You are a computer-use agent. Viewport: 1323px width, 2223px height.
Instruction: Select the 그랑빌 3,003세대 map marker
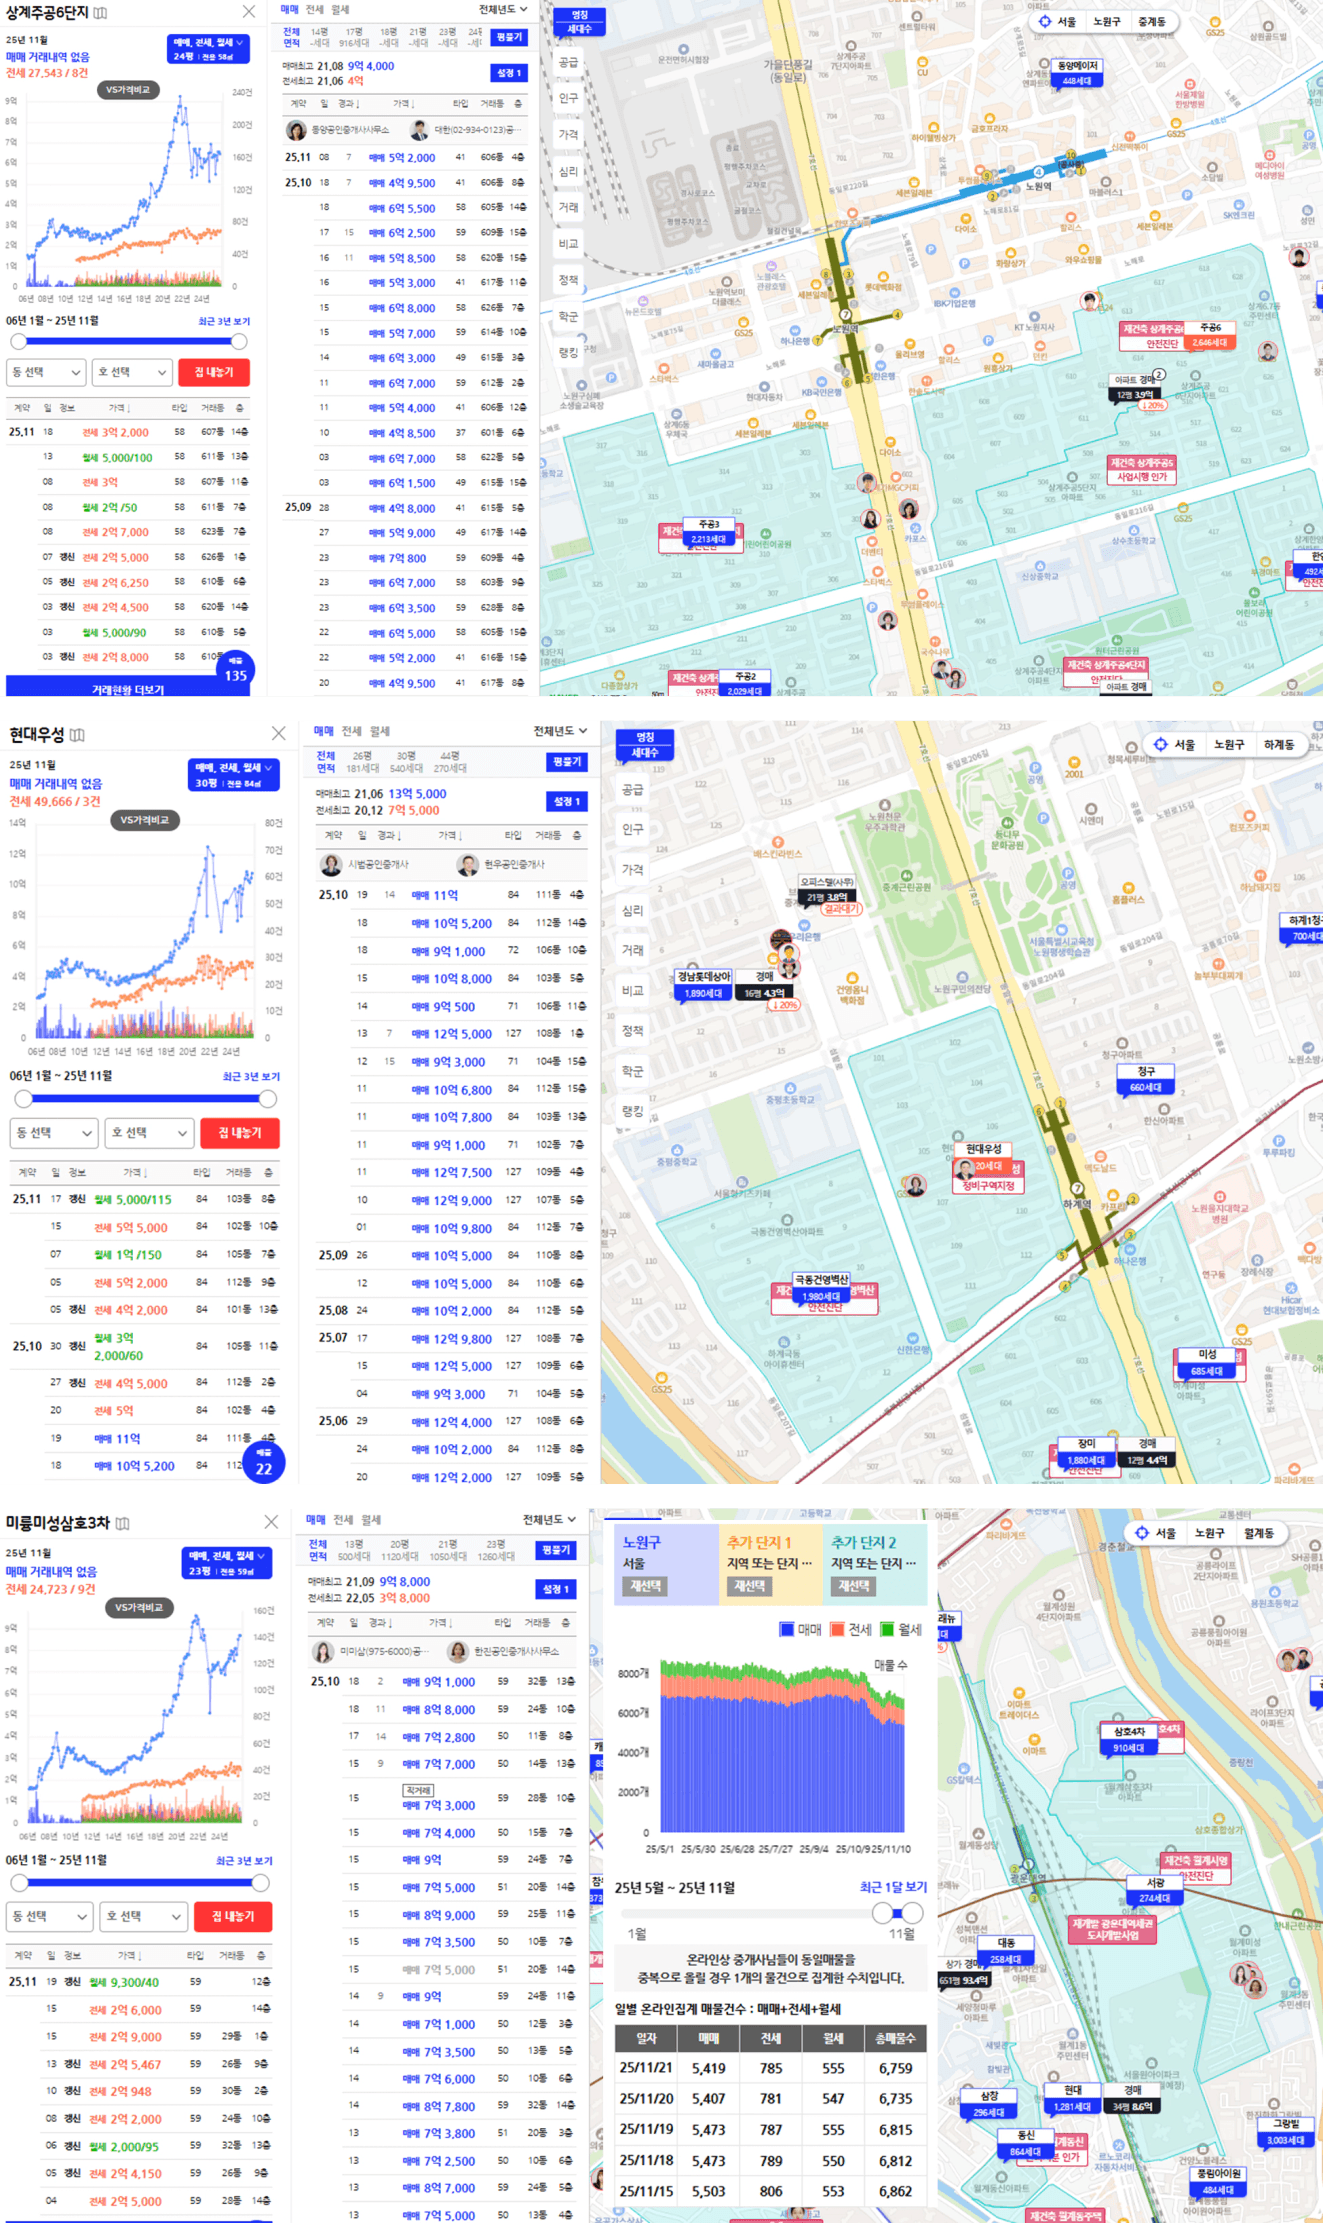coord(1285,2131)
